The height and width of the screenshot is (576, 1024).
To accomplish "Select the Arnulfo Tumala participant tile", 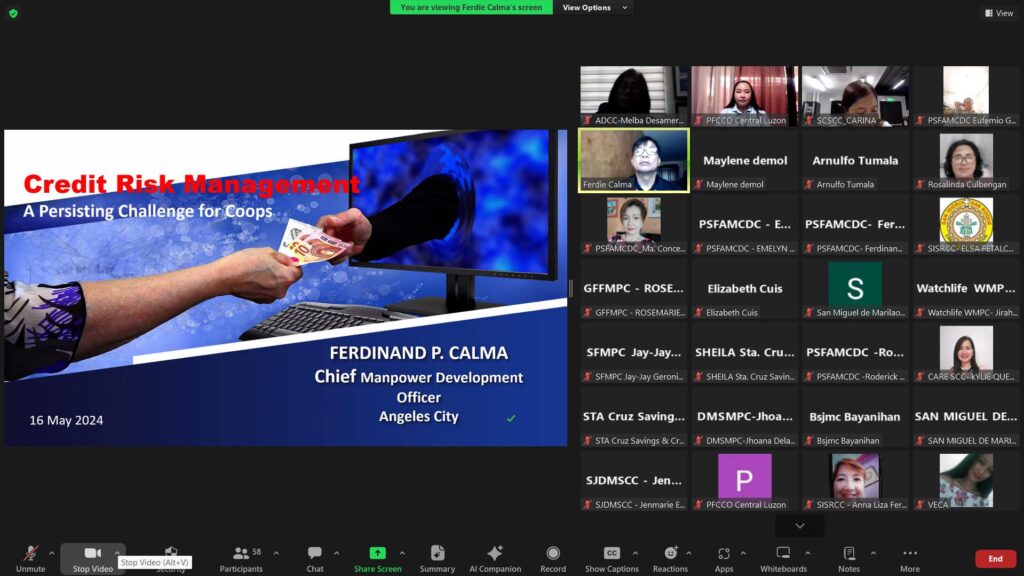I will point(855,161).
